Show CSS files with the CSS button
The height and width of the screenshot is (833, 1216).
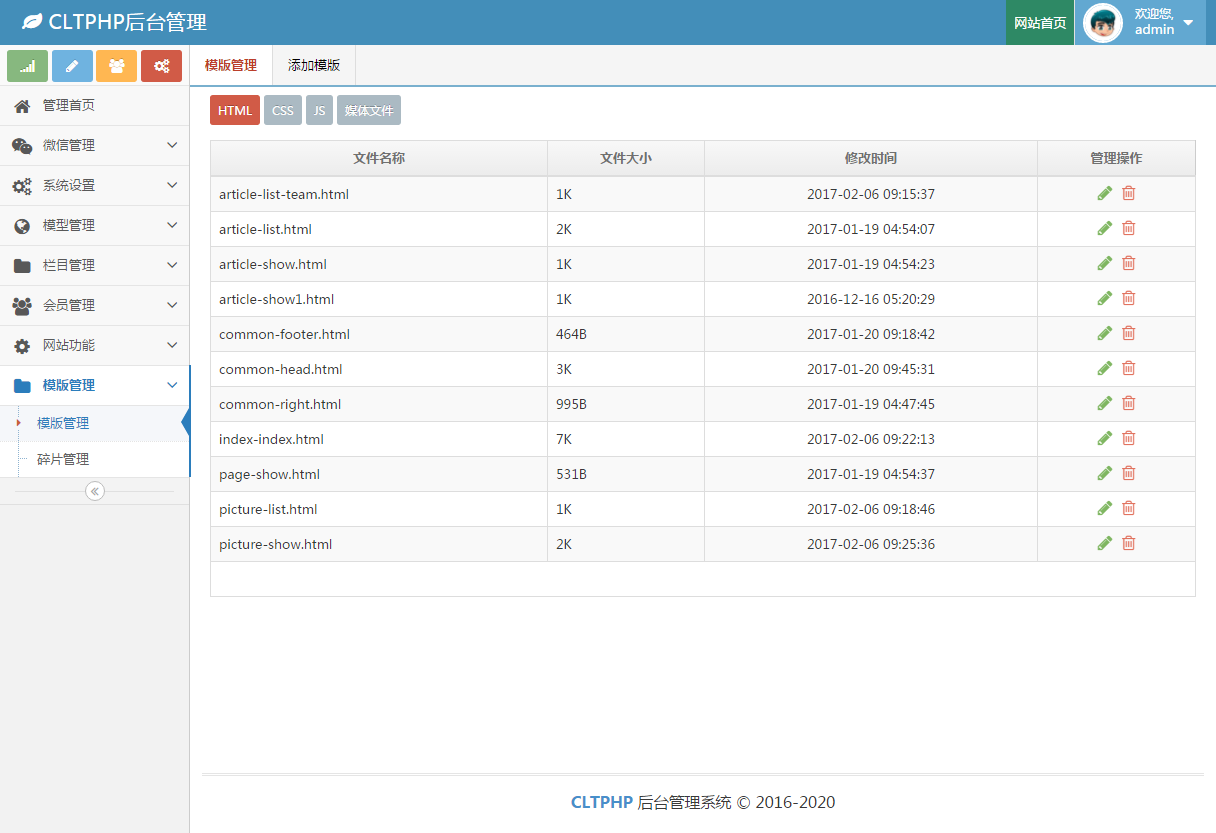(x=283, y=110)
